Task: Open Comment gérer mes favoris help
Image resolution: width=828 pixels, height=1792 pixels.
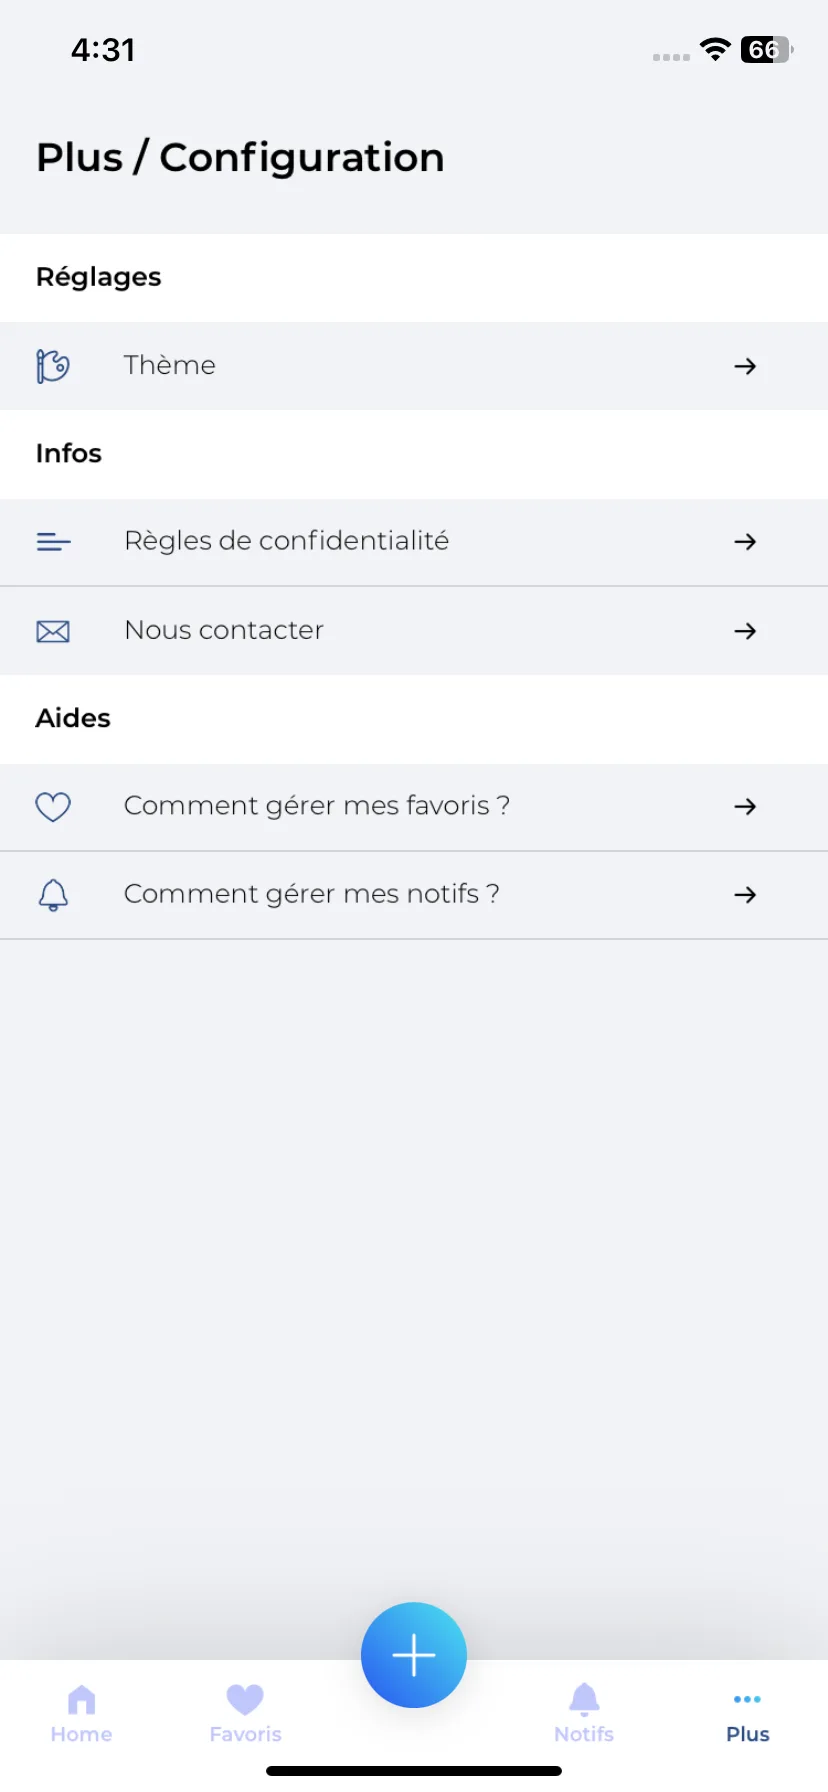Action: pyautogui.click(x=414, y=807)
